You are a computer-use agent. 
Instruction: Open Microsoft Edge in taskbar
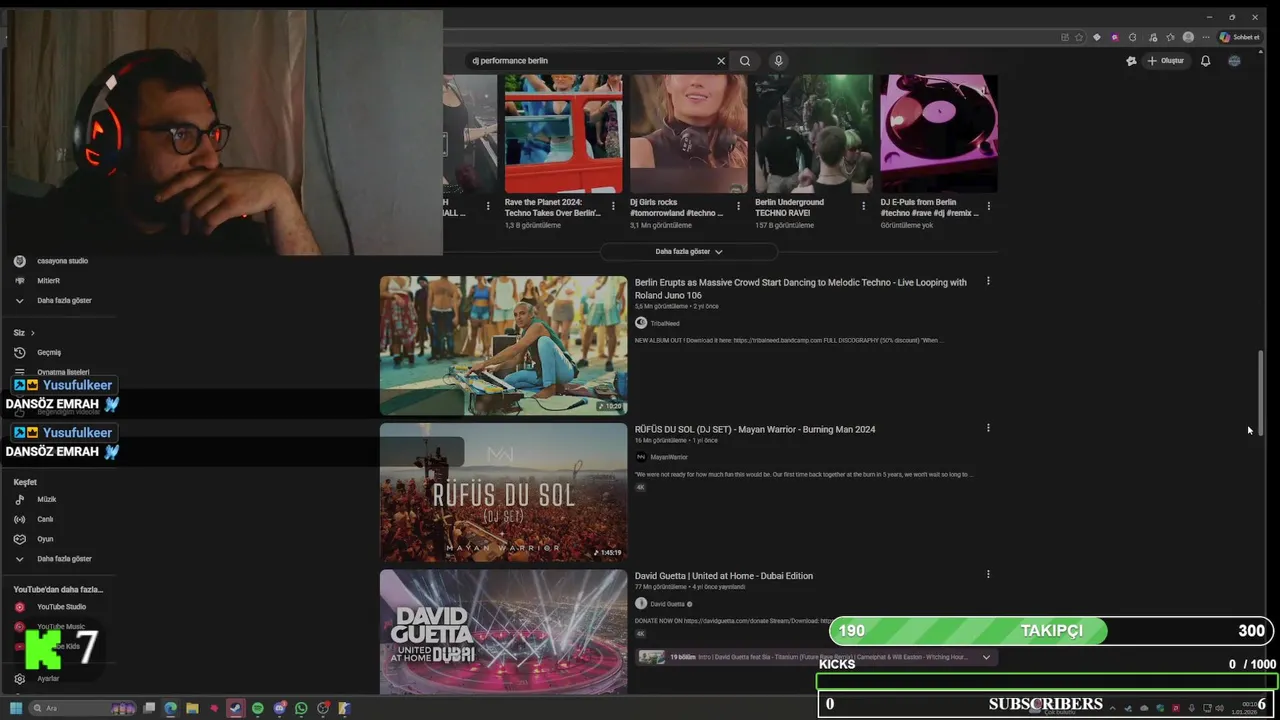point(171,708)
